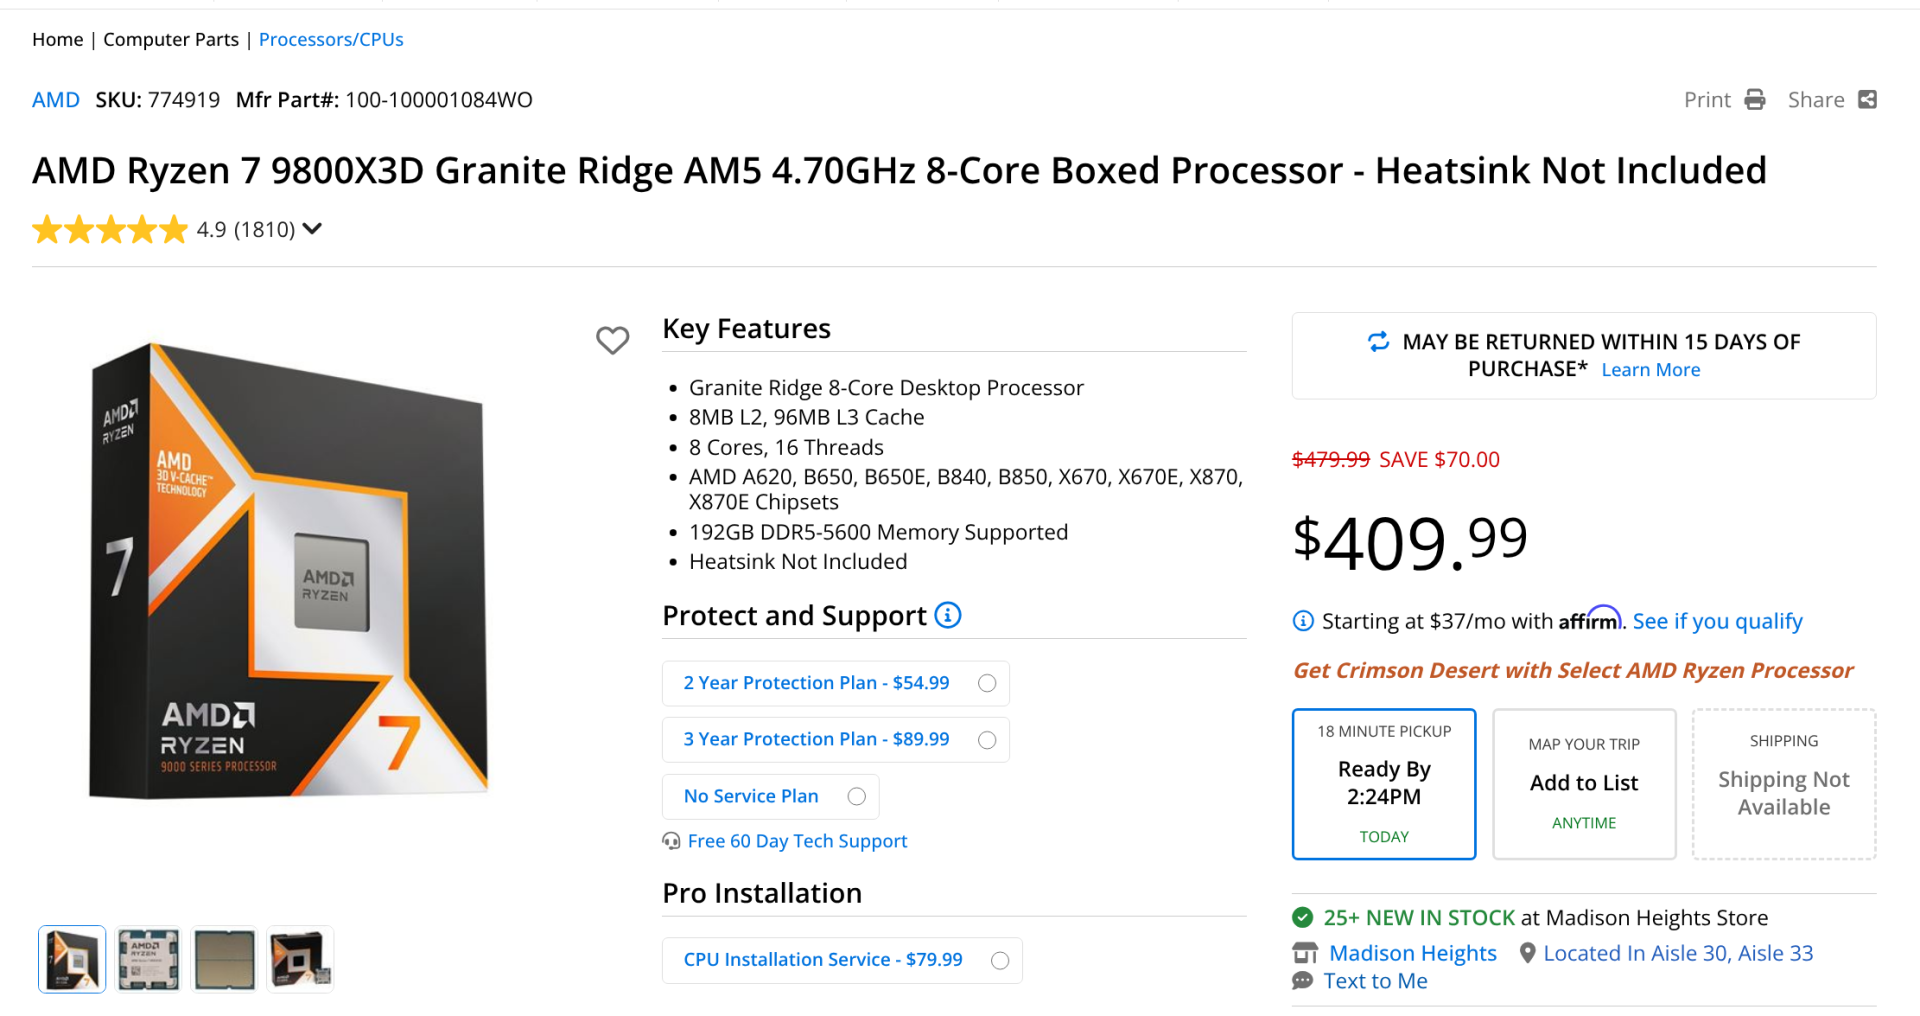Click the Text to Me chat icon

[x=1302, y=981]
